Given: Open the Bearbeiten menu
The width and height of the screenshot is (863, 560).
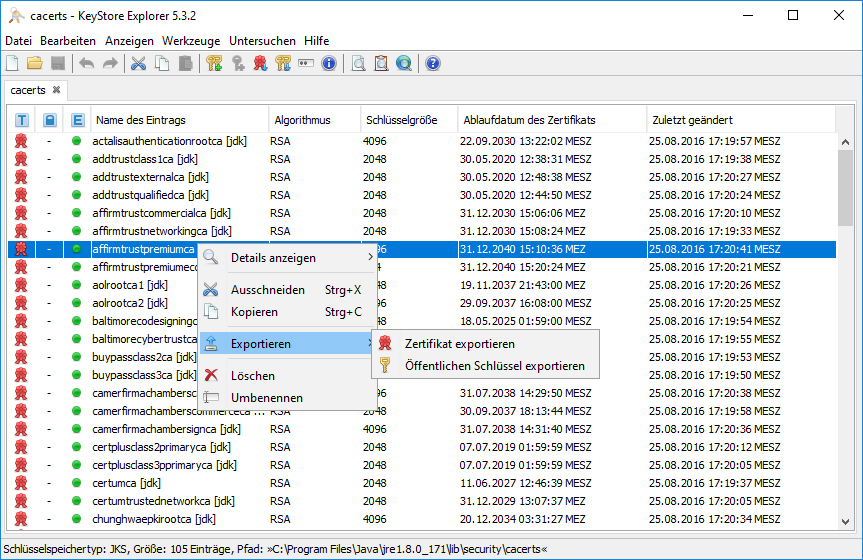Looking at the screenshot, I should tap(68, 41).
